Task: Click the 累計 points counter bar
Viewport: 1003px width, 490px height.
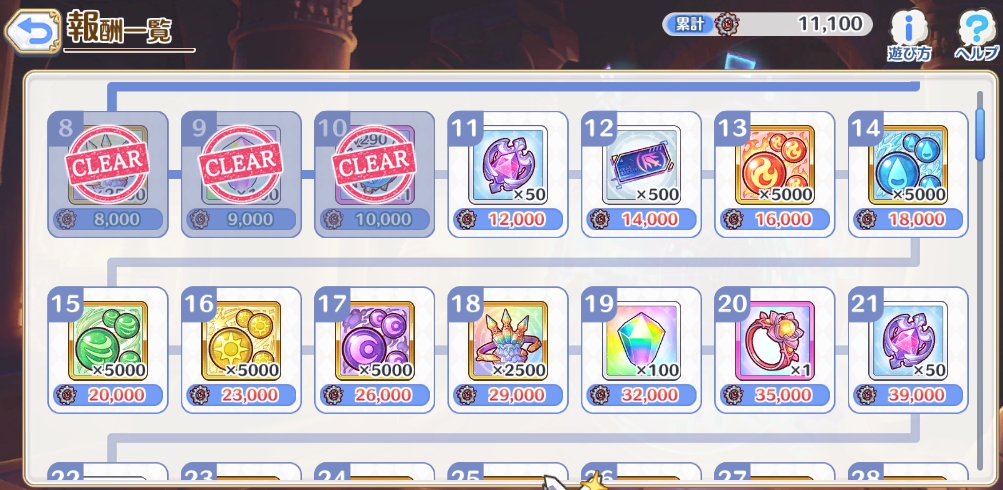Action: point(768,24)
